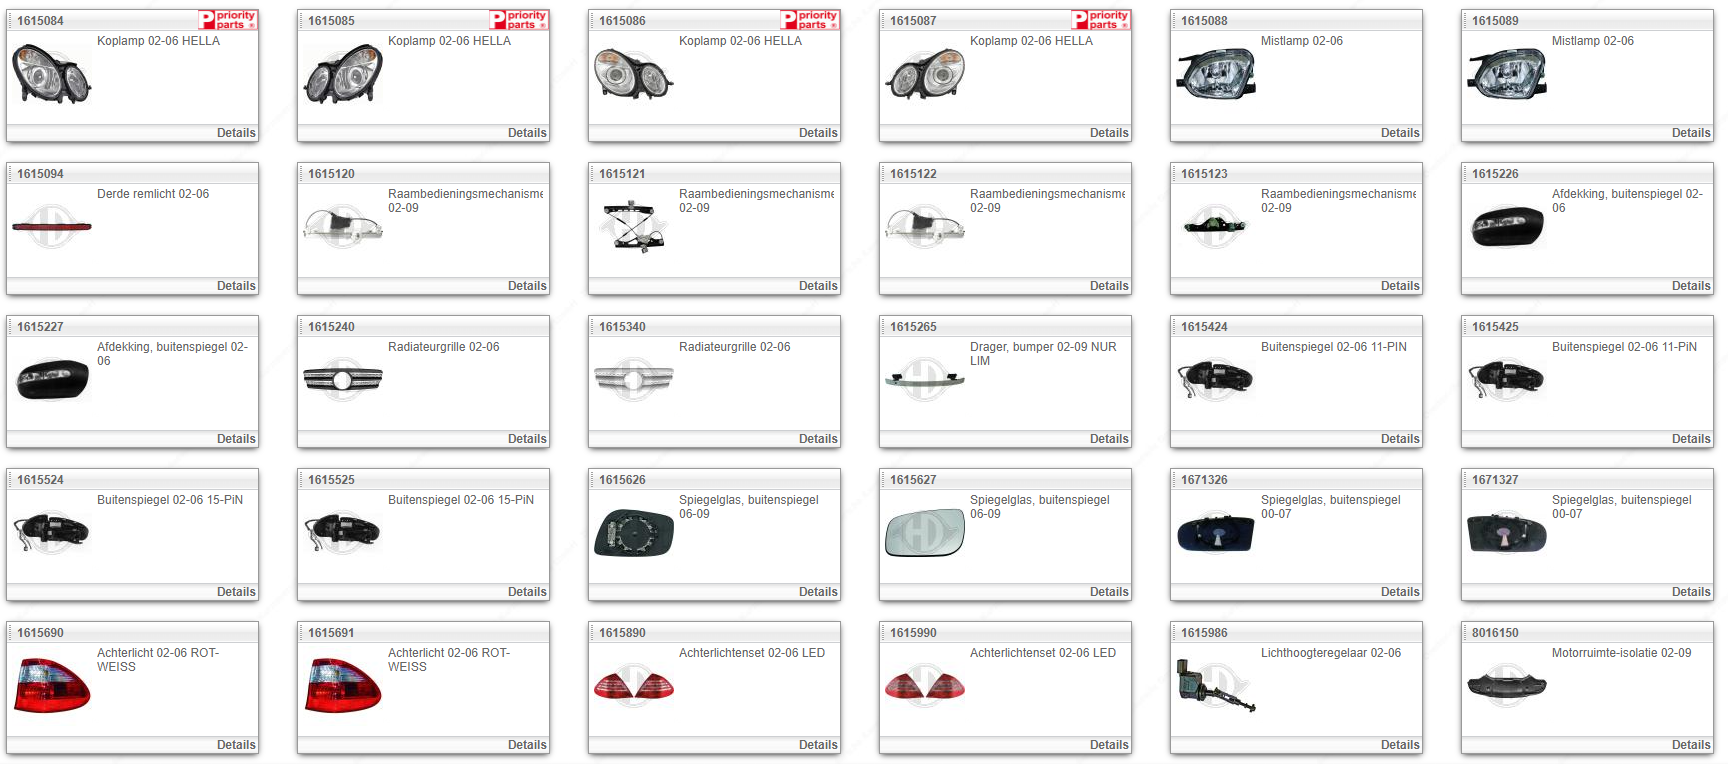
Task: View Details for Buitenspiegel 1615425
Action: (x=1691, y=439)
